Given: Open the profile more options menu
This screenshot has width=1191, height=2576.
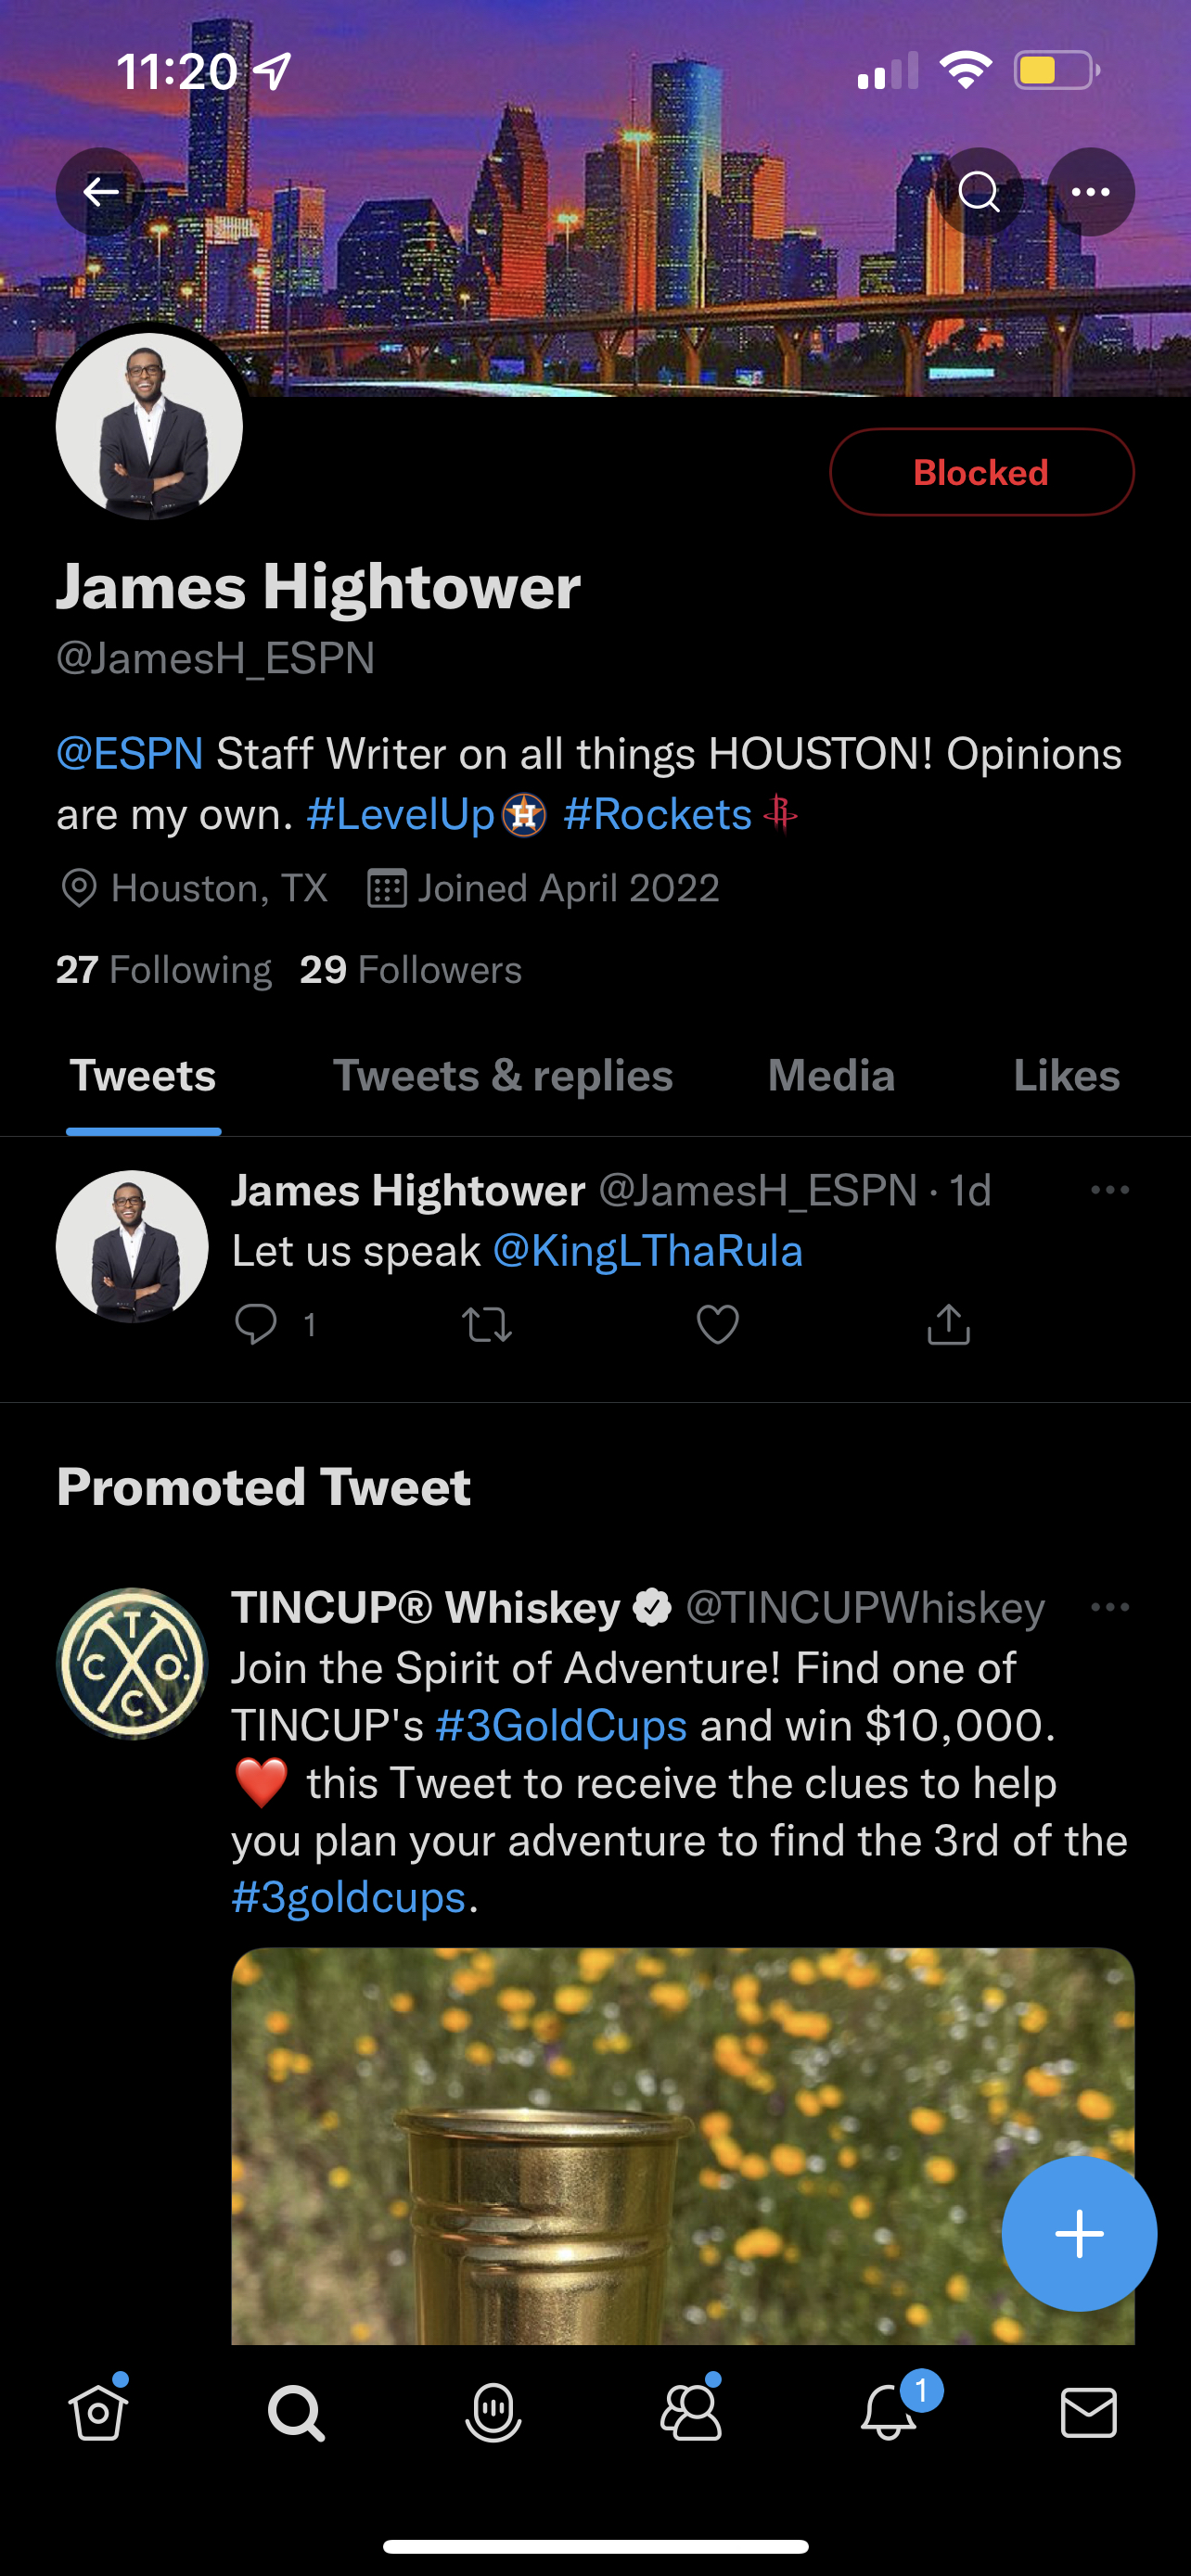Looking at the screenshot, I should pyautogui.click(x=1090, y=191).
